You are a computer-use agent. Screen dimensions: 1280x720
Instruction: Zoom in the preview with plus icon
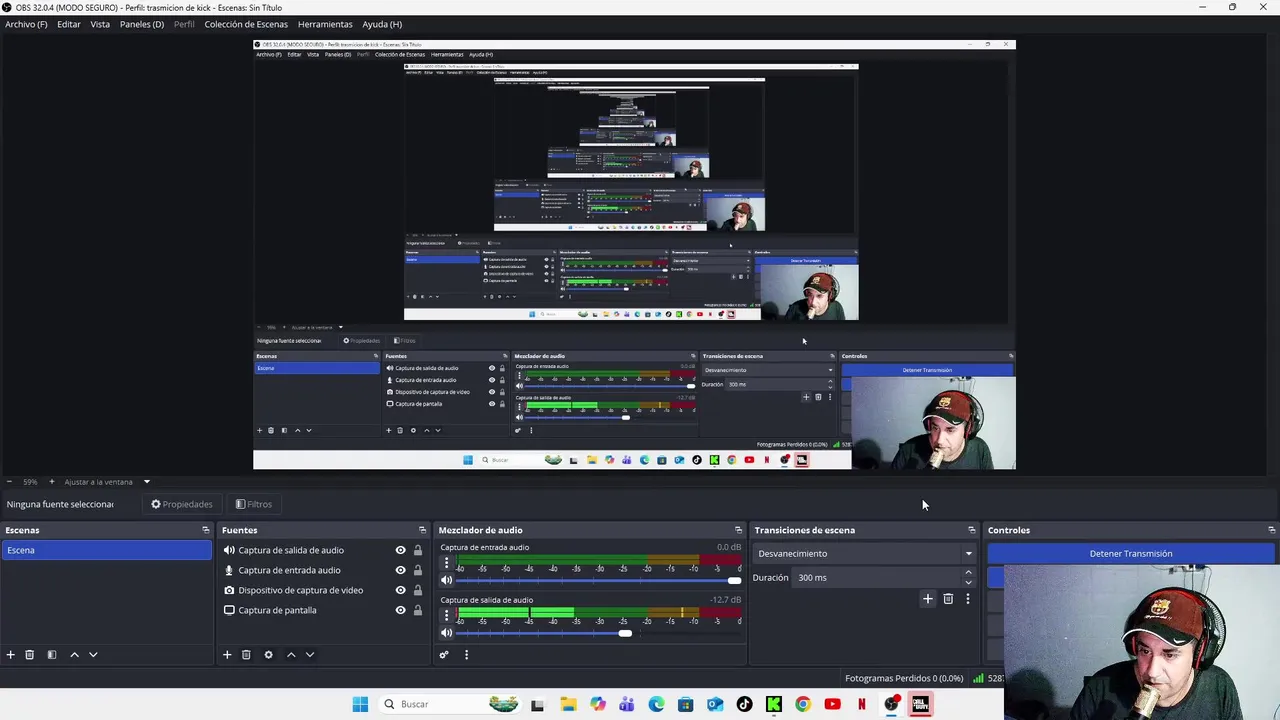[x=52, y=482]
